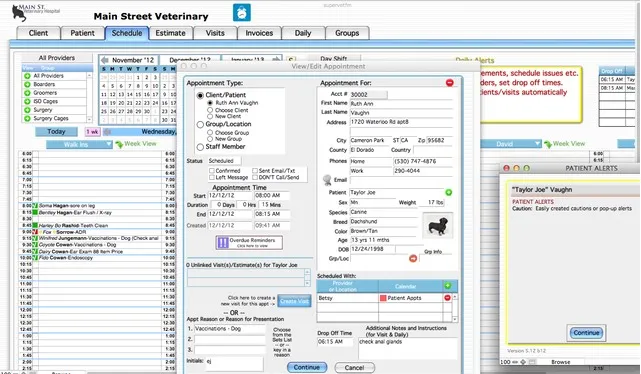Click the Day Shift button
The height and width of the screenshot is (374, 641).
click(x=334, y=59)
